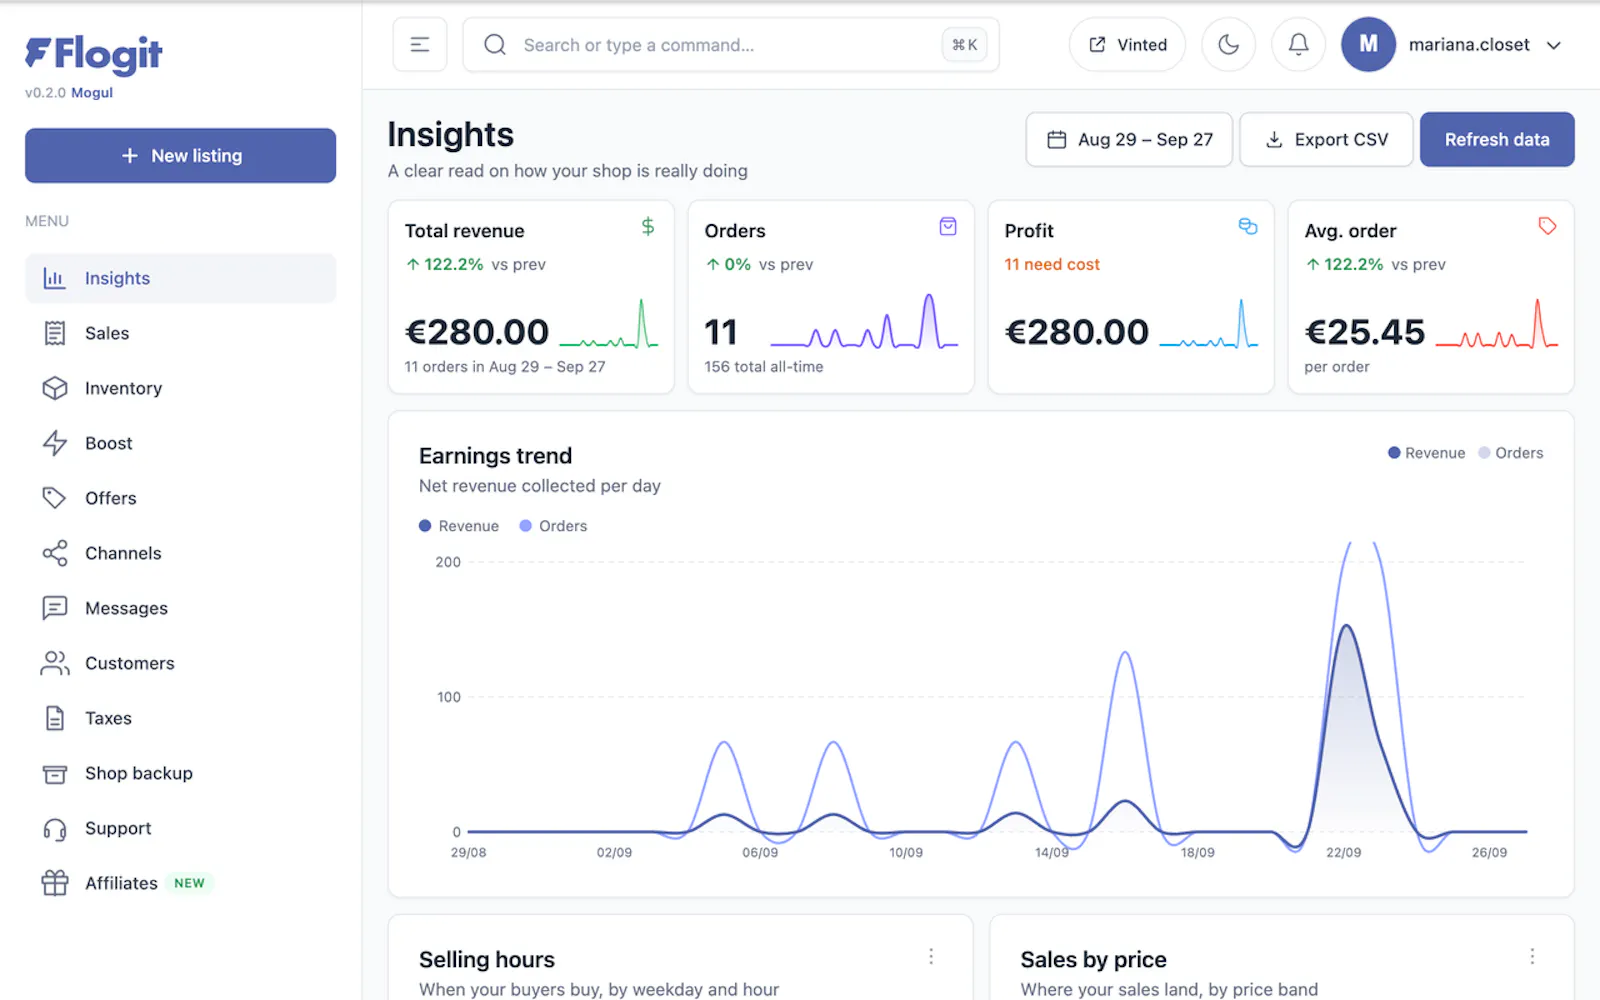Click the €25.45 average order value
Viewport: 1600px width, 1000px height.
point(1365,332)
